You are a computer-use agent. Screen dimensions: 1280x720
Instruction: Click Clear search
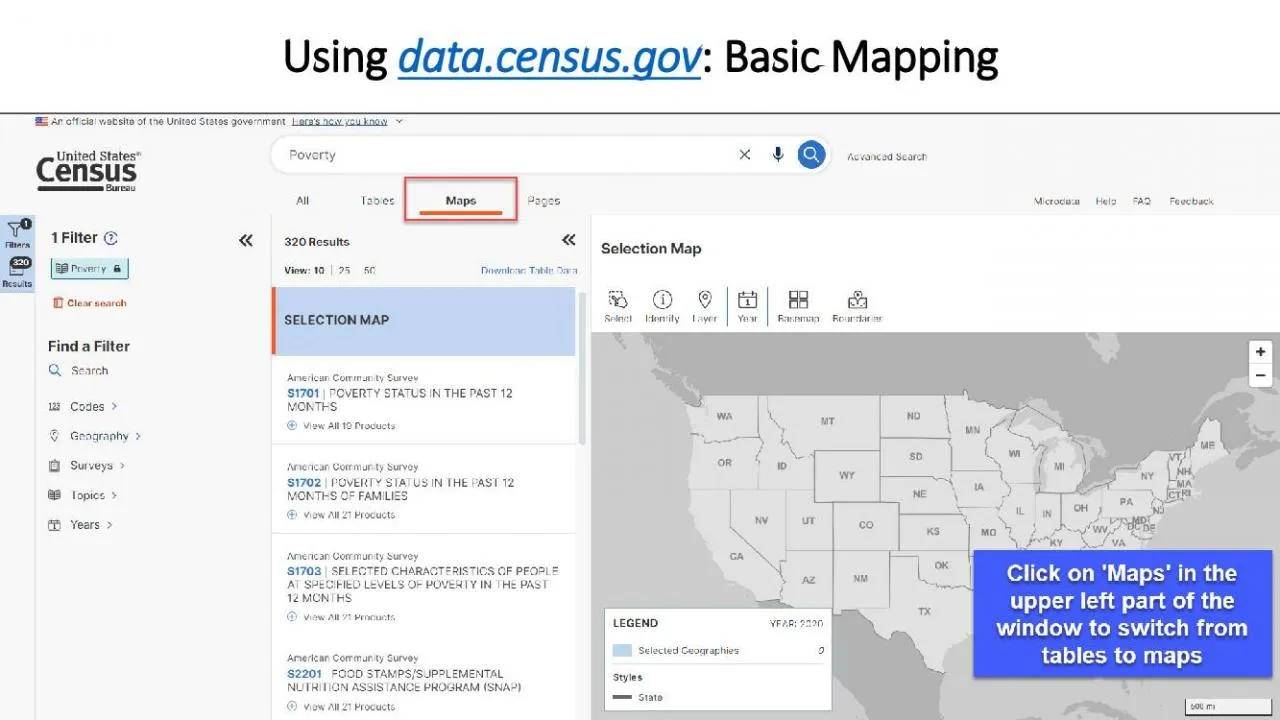(x=90, y=303)
